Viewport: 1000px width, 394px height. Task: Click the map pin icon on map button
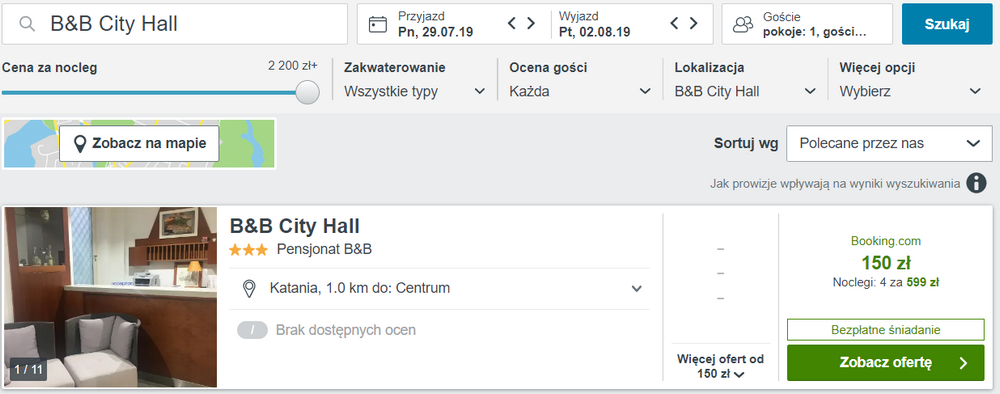[80, 144]
